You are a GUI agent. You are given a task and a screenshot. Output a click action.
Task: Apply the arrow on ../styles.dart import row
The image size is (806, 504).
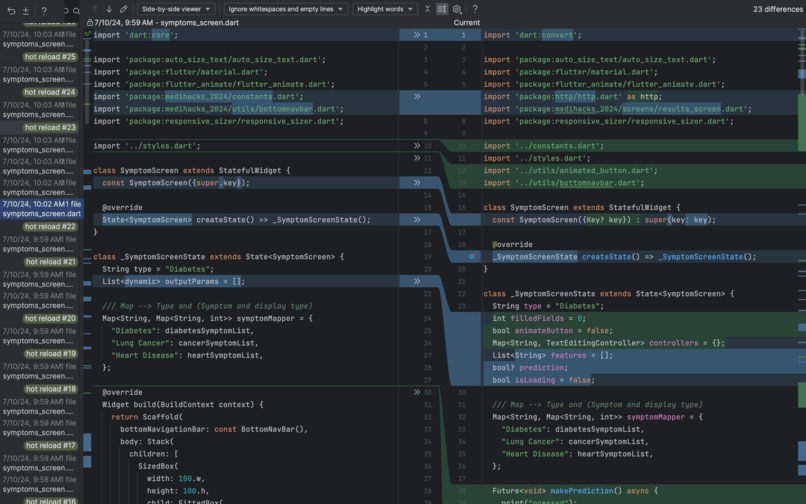coord(417,146)
